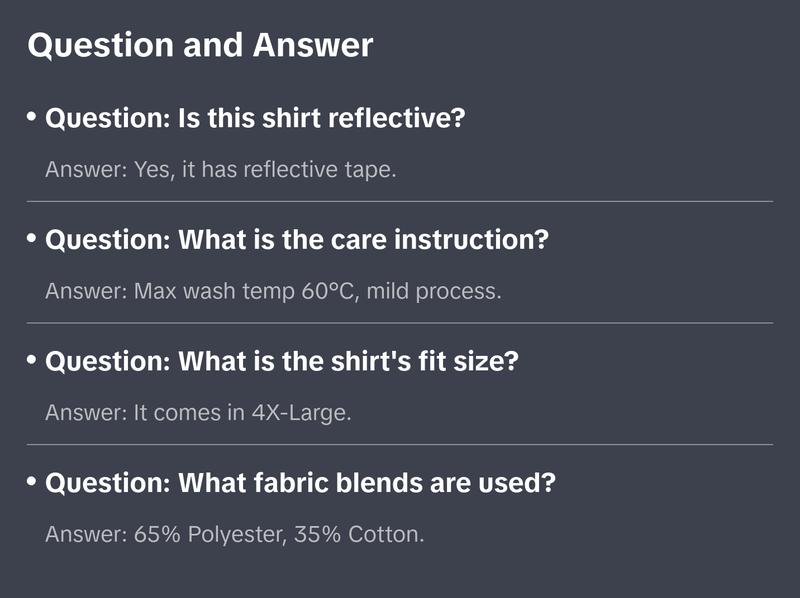
Task: Click the "It comes in 4X-Large" answer
Action: coord(198,412)
